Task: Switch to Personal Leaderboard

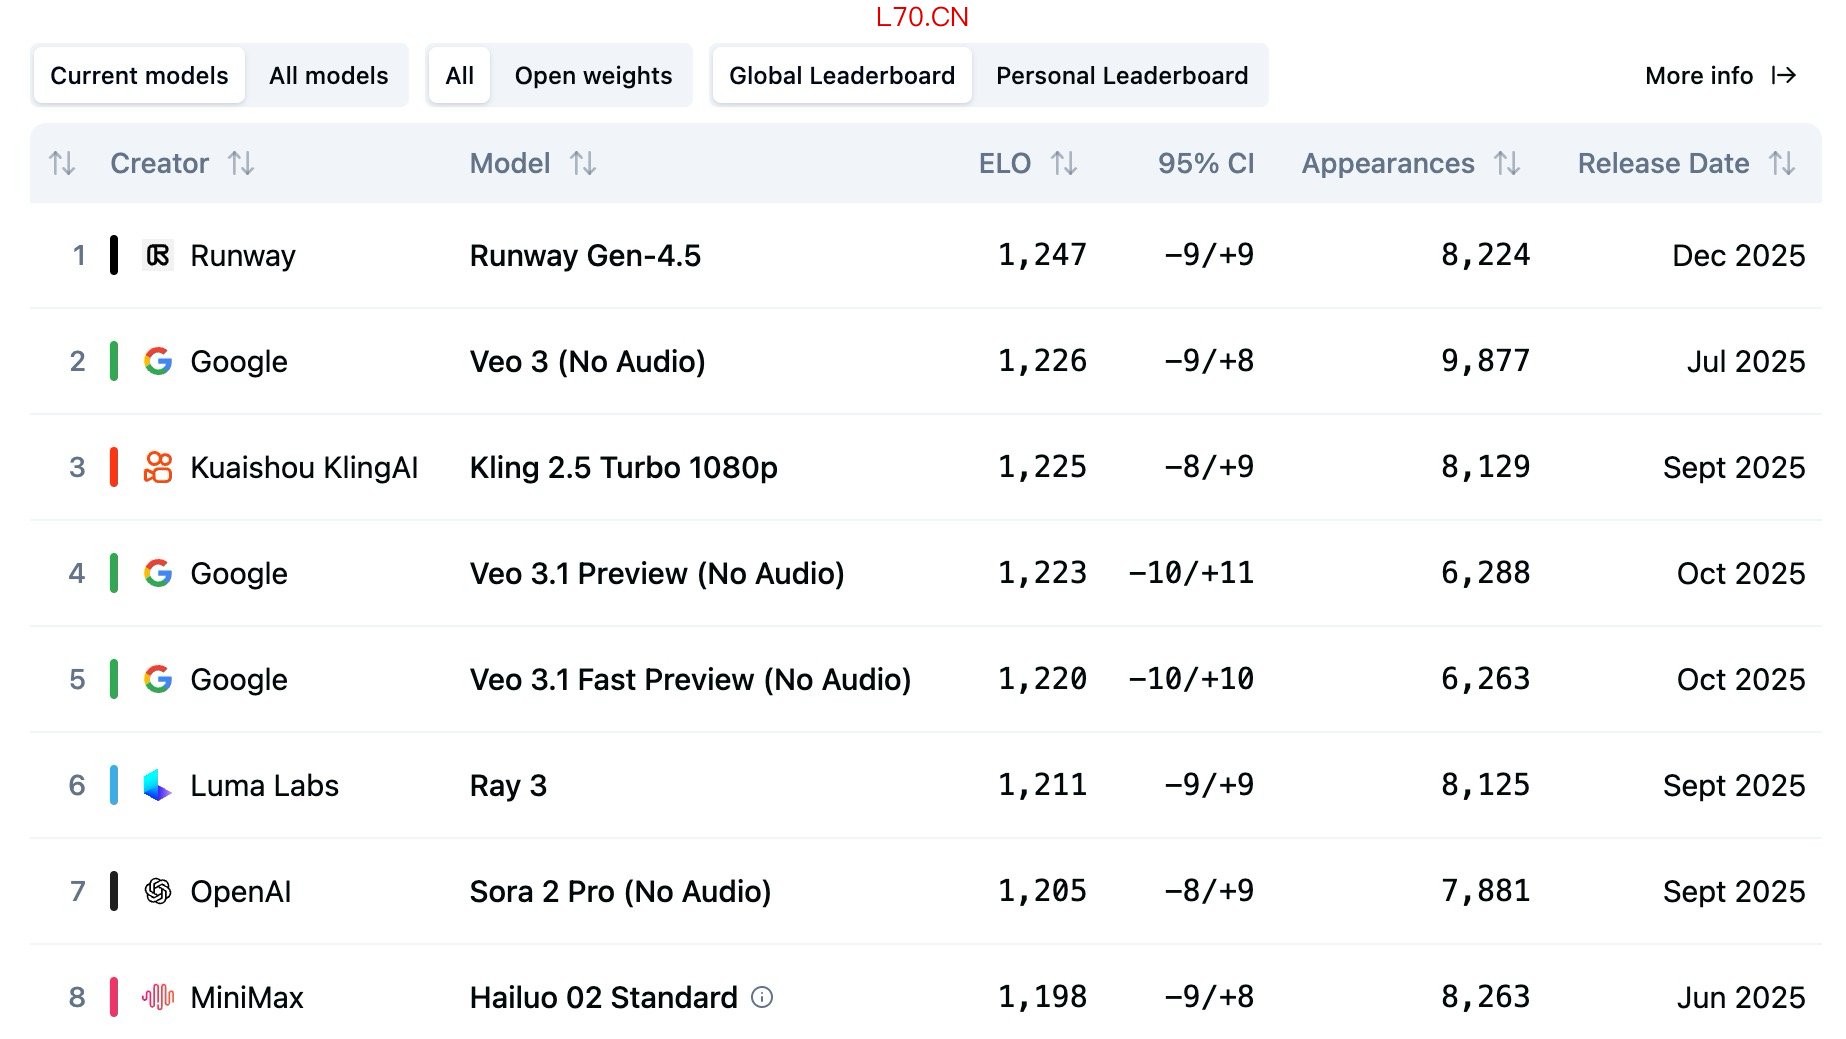Action: coord(1121,76)
